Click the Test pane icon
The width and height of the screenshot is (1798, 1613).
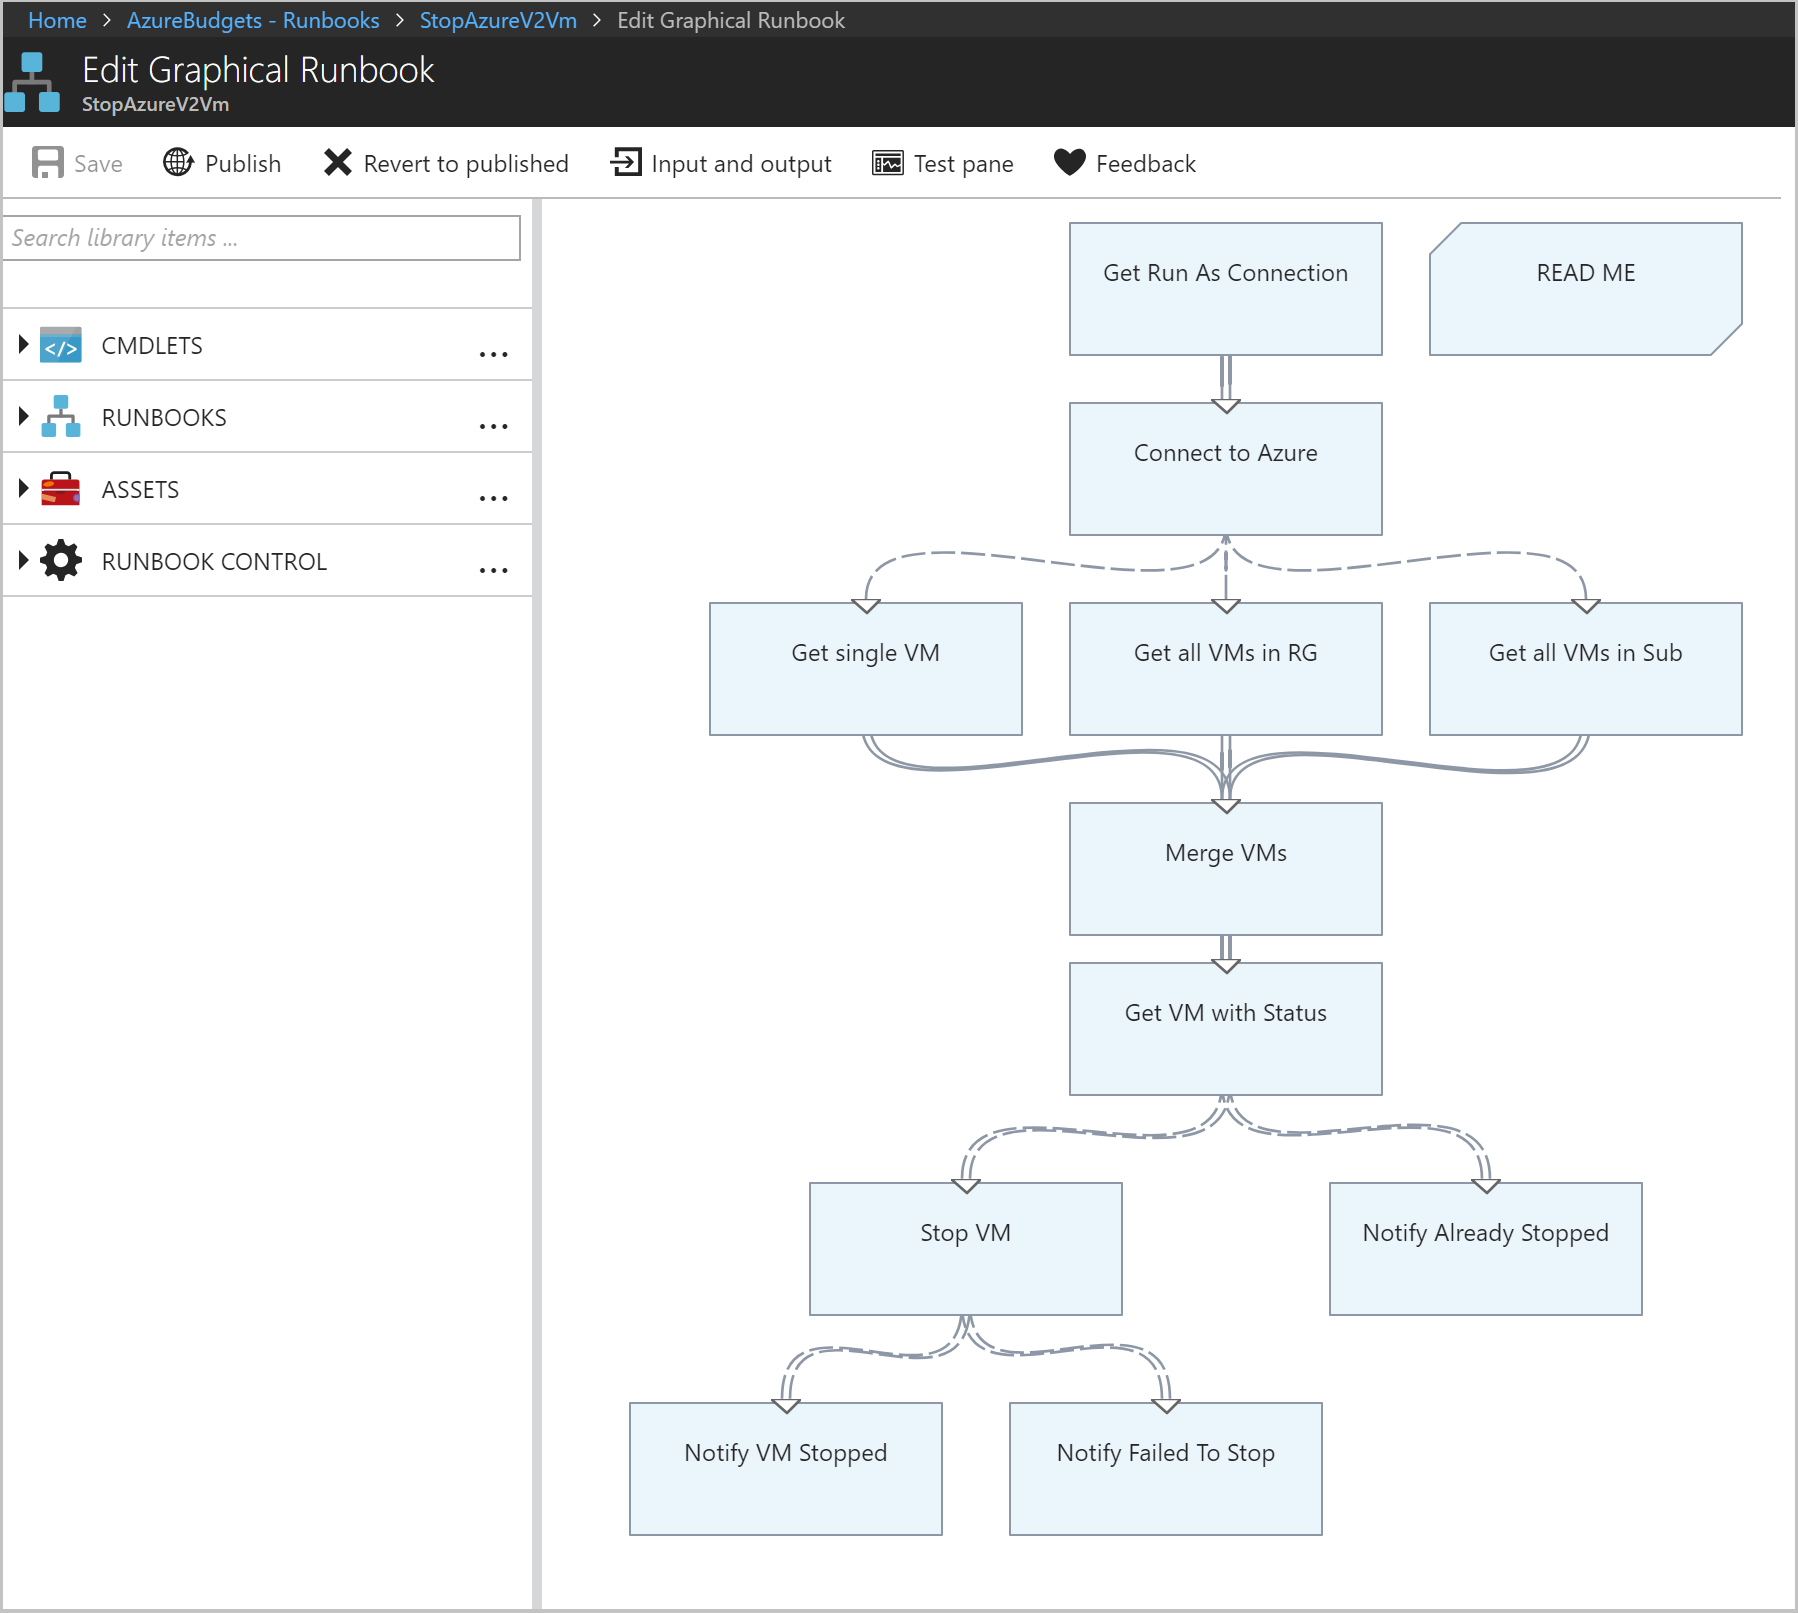click(887, 163)
